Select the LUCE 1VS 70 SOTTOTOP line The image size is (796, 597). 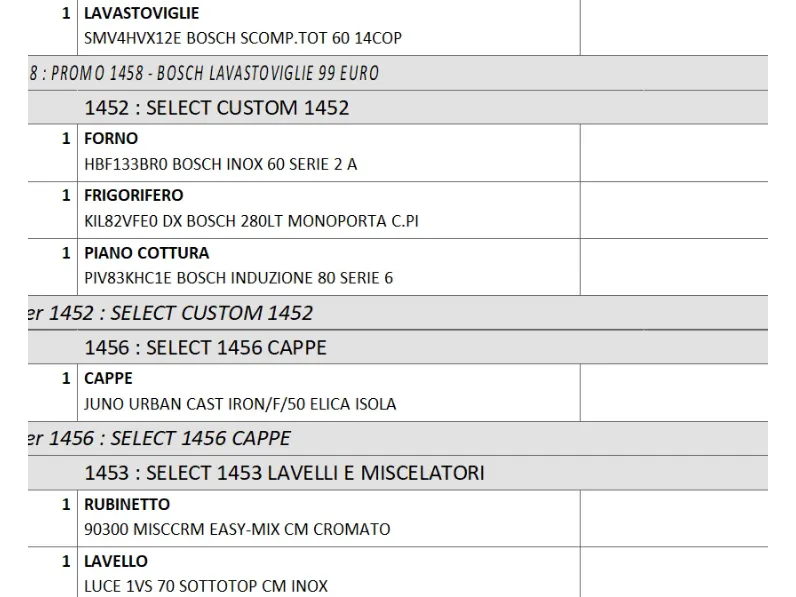206,586
